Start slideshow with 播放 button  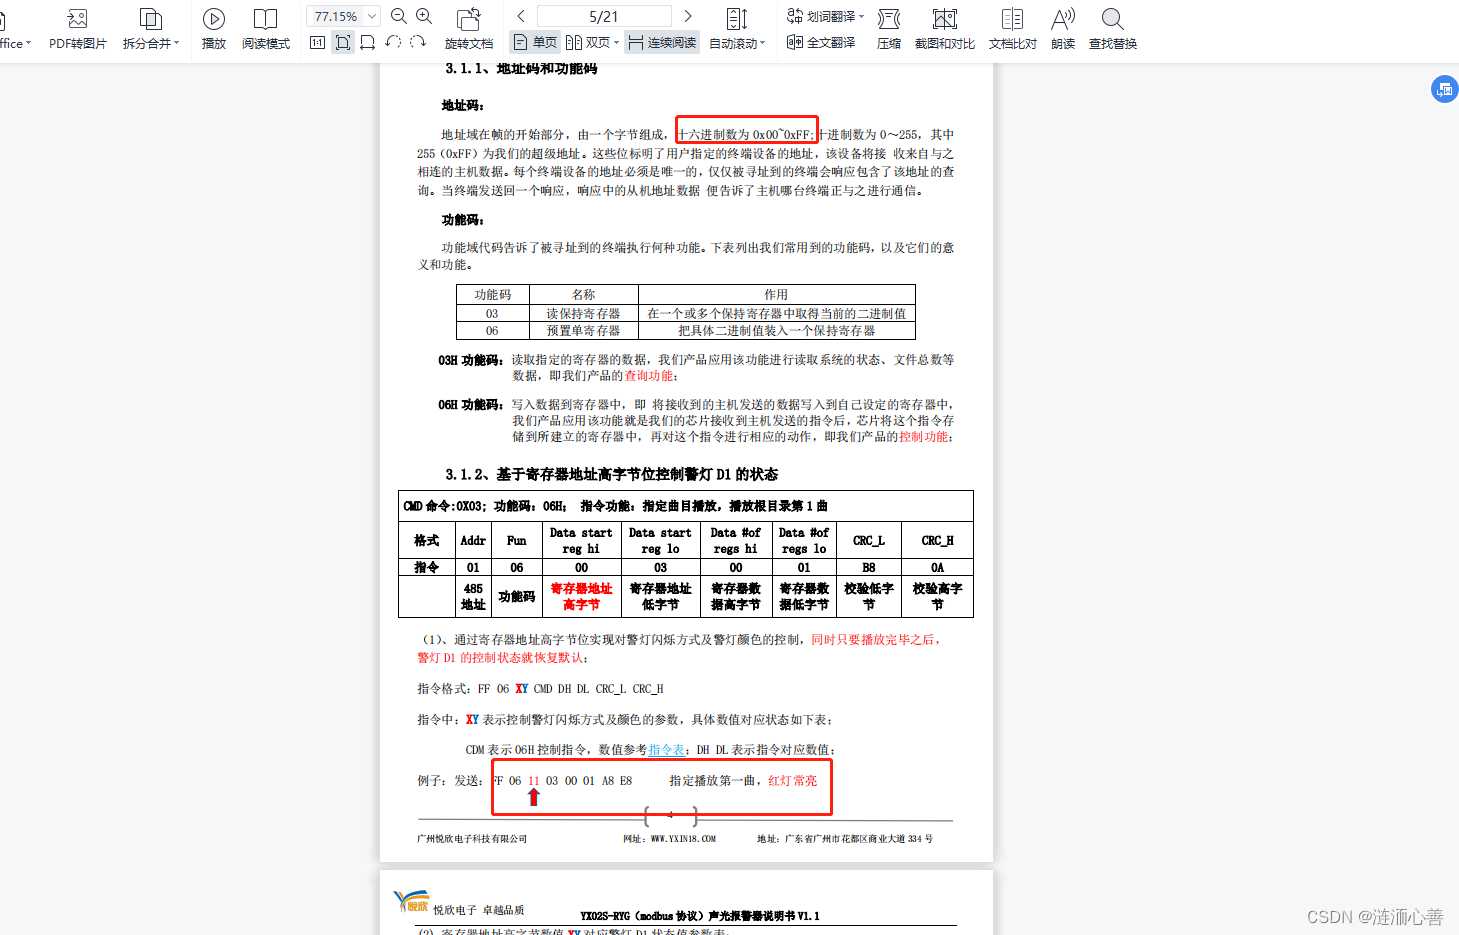[214, 29]
